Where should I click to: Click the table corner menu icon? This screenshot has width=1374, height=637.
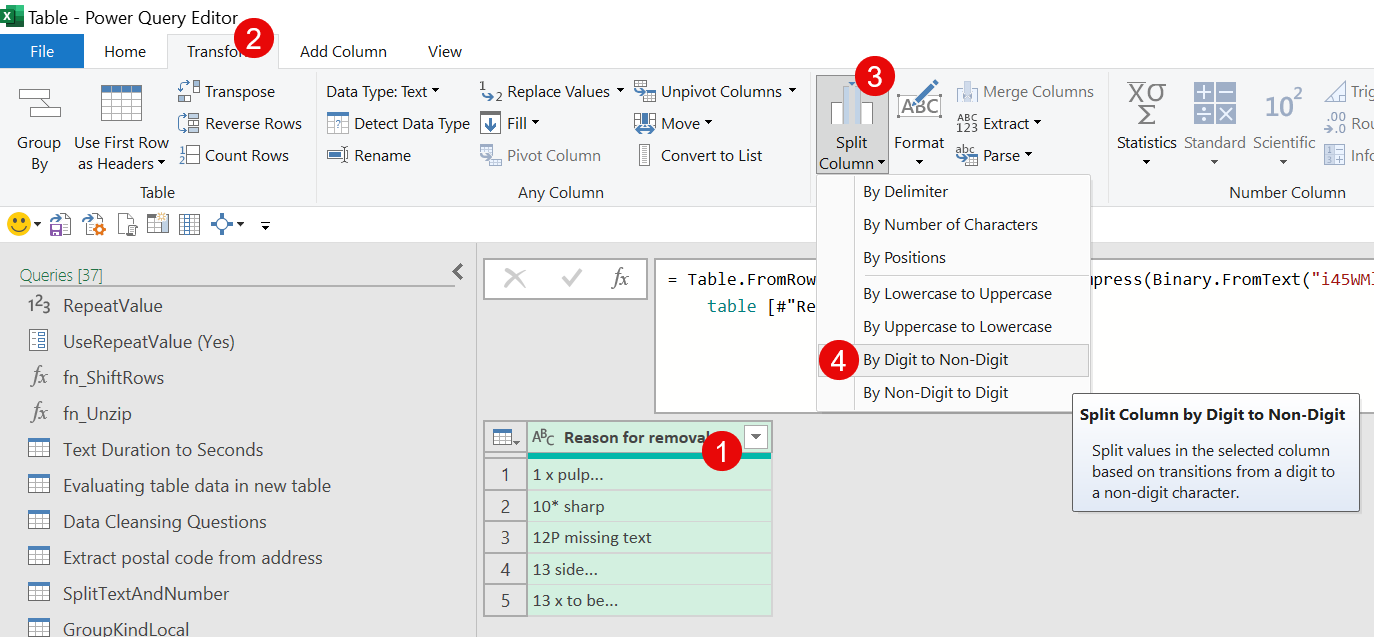[x=505, y=437]
